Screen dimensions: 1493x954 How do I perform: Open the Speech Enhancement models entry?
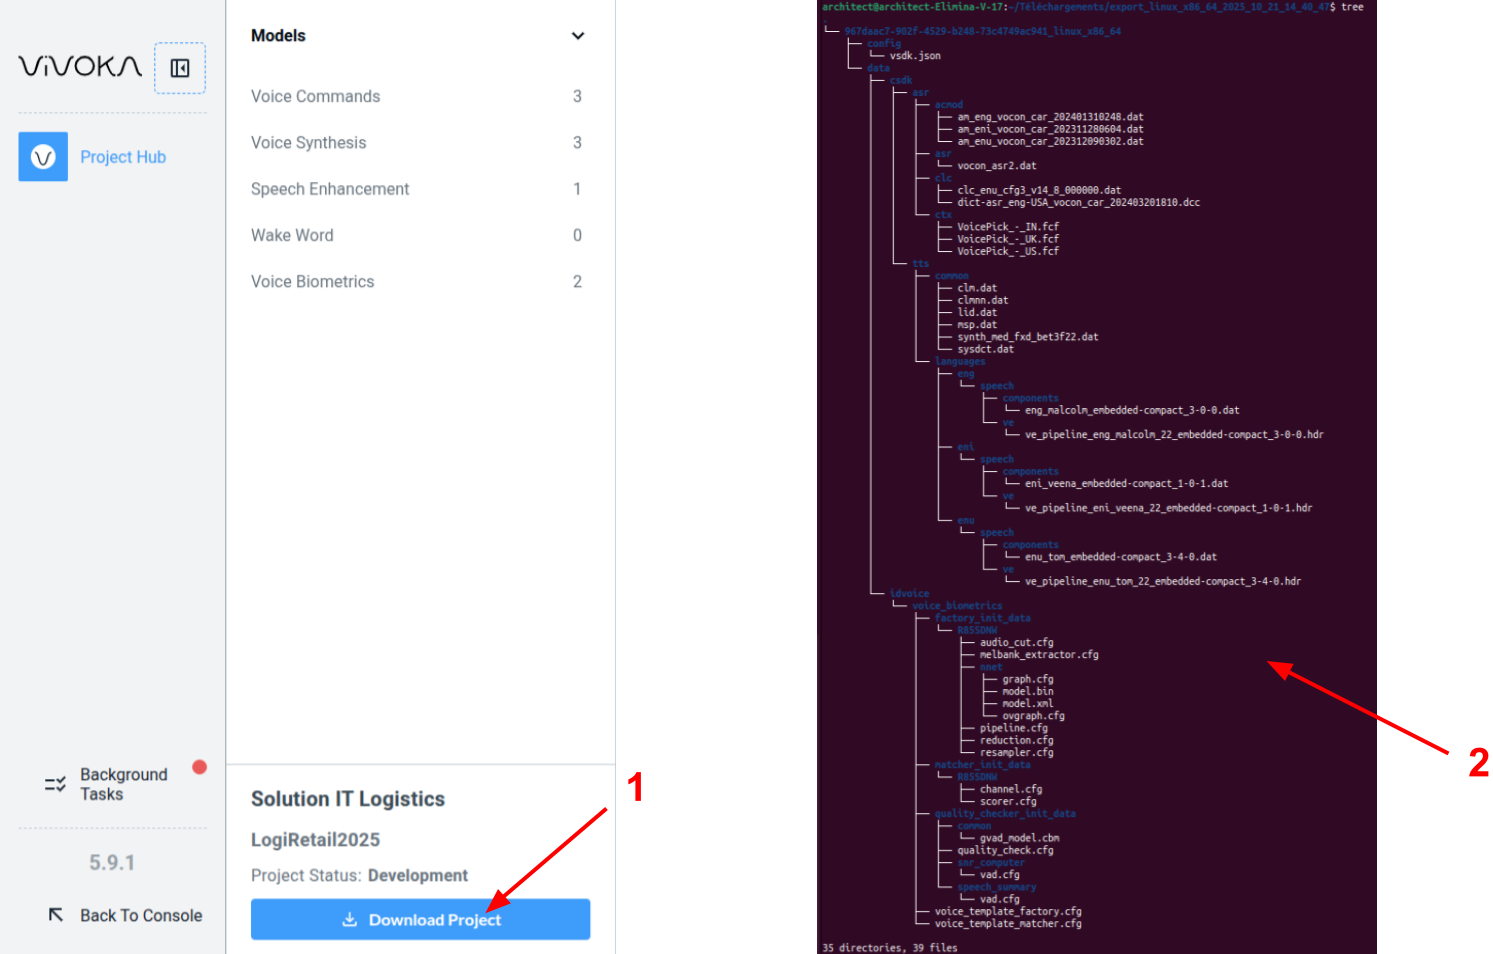click(x=330, y=189)
